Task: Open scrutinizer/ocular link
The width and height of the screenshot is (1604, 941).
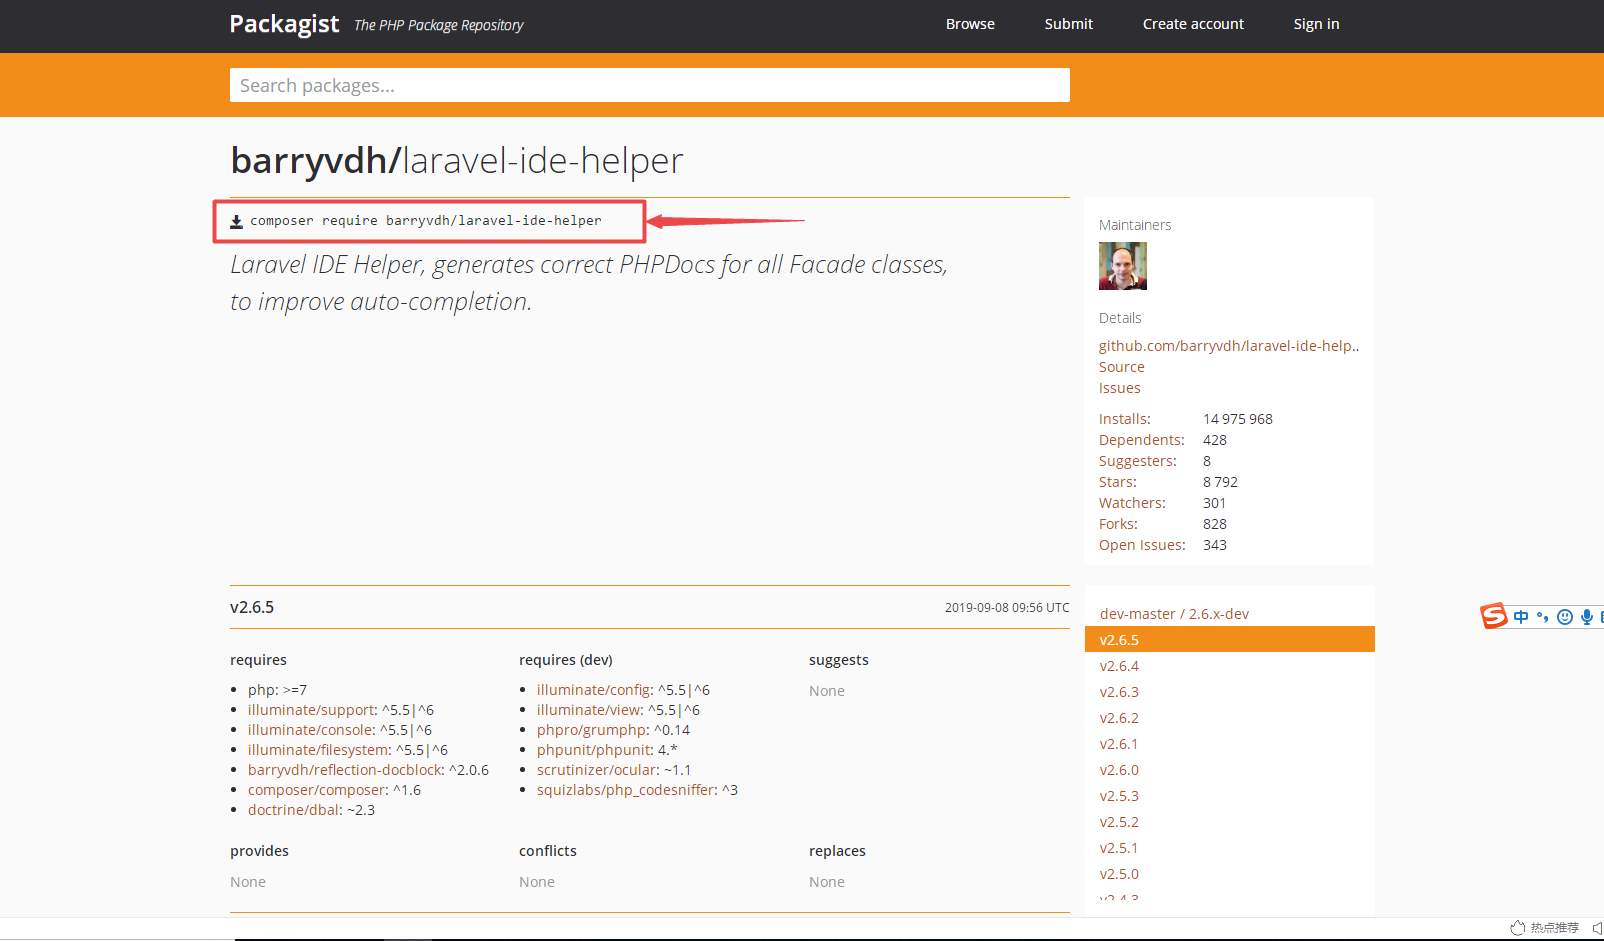Action: (x=598, y=770)
